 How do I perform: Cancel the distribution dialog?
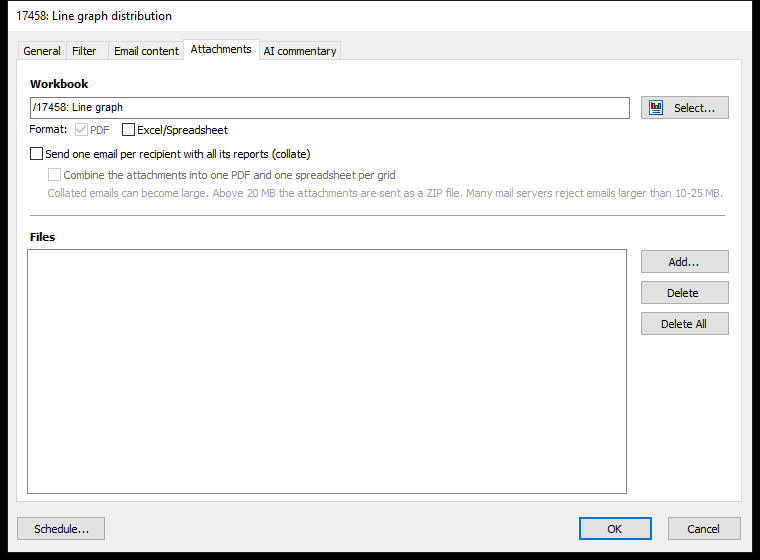704,528
